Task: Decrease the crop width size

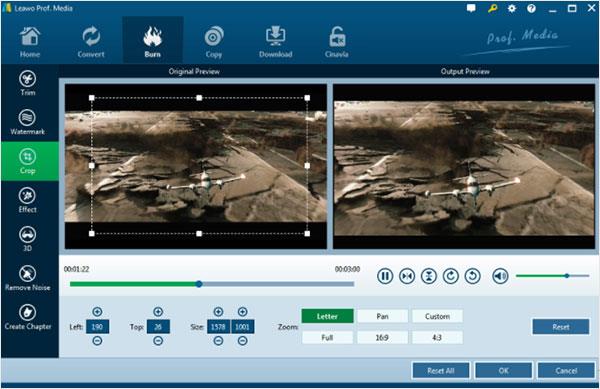Action: point(218,340)
